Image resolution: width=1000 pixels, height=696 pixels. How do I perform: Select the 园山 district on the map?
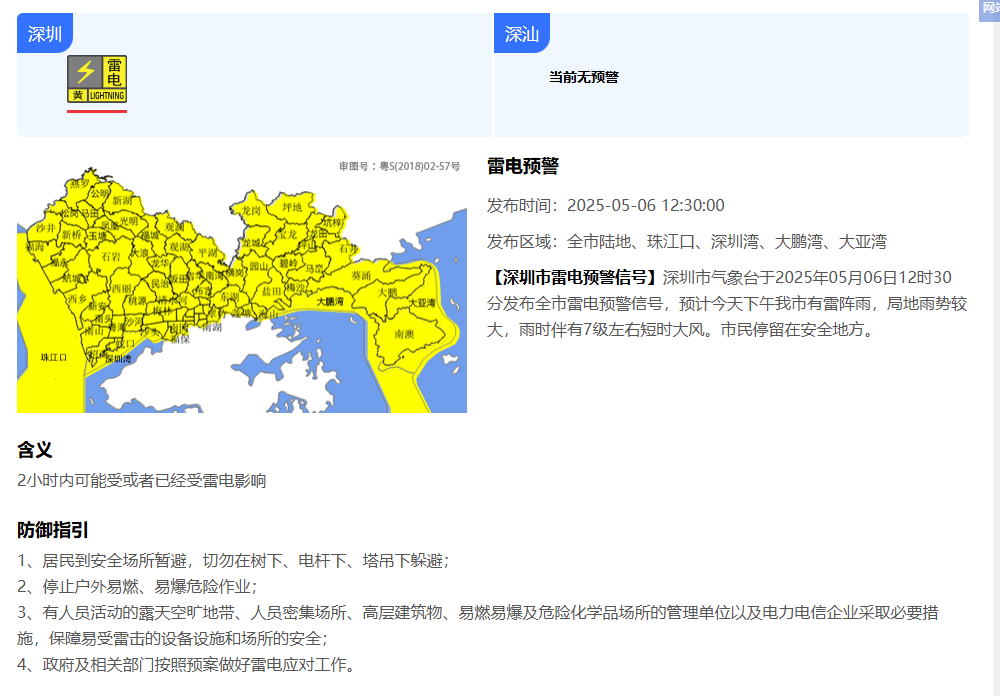(258, 266)
